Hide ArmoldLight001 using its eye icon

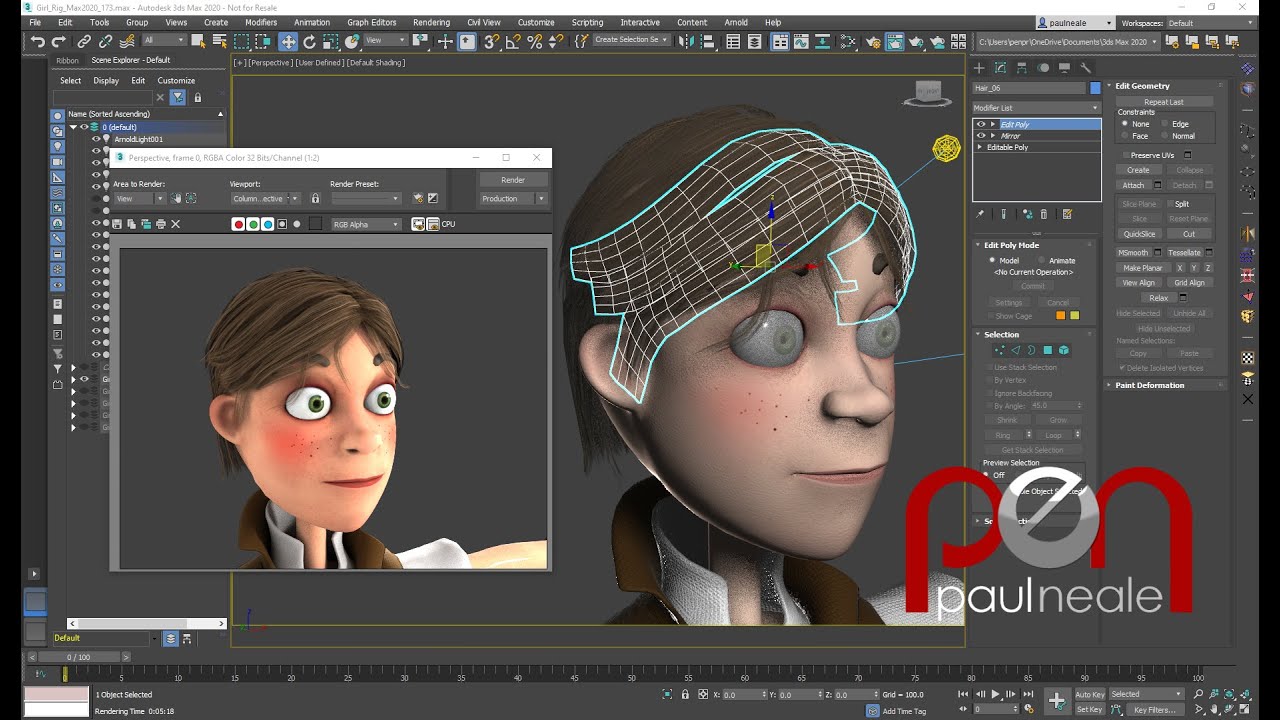[96, 139]
